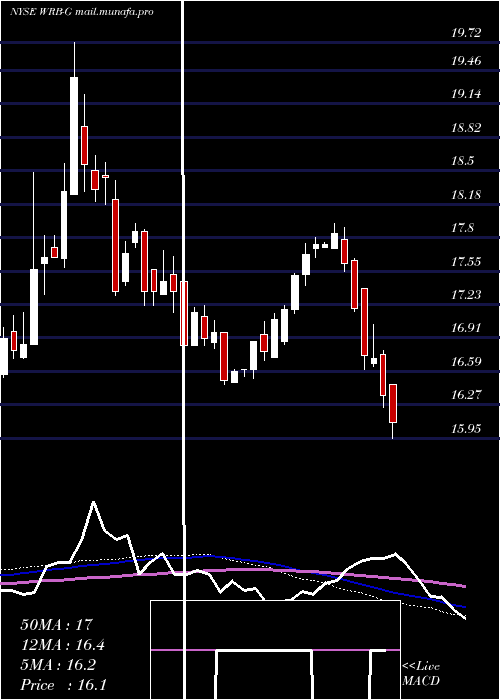Click the NYSE WRB-G mail.munafa.pro chart title
The width and height of the screenshot is (500, 700).
tap(82, 12)
